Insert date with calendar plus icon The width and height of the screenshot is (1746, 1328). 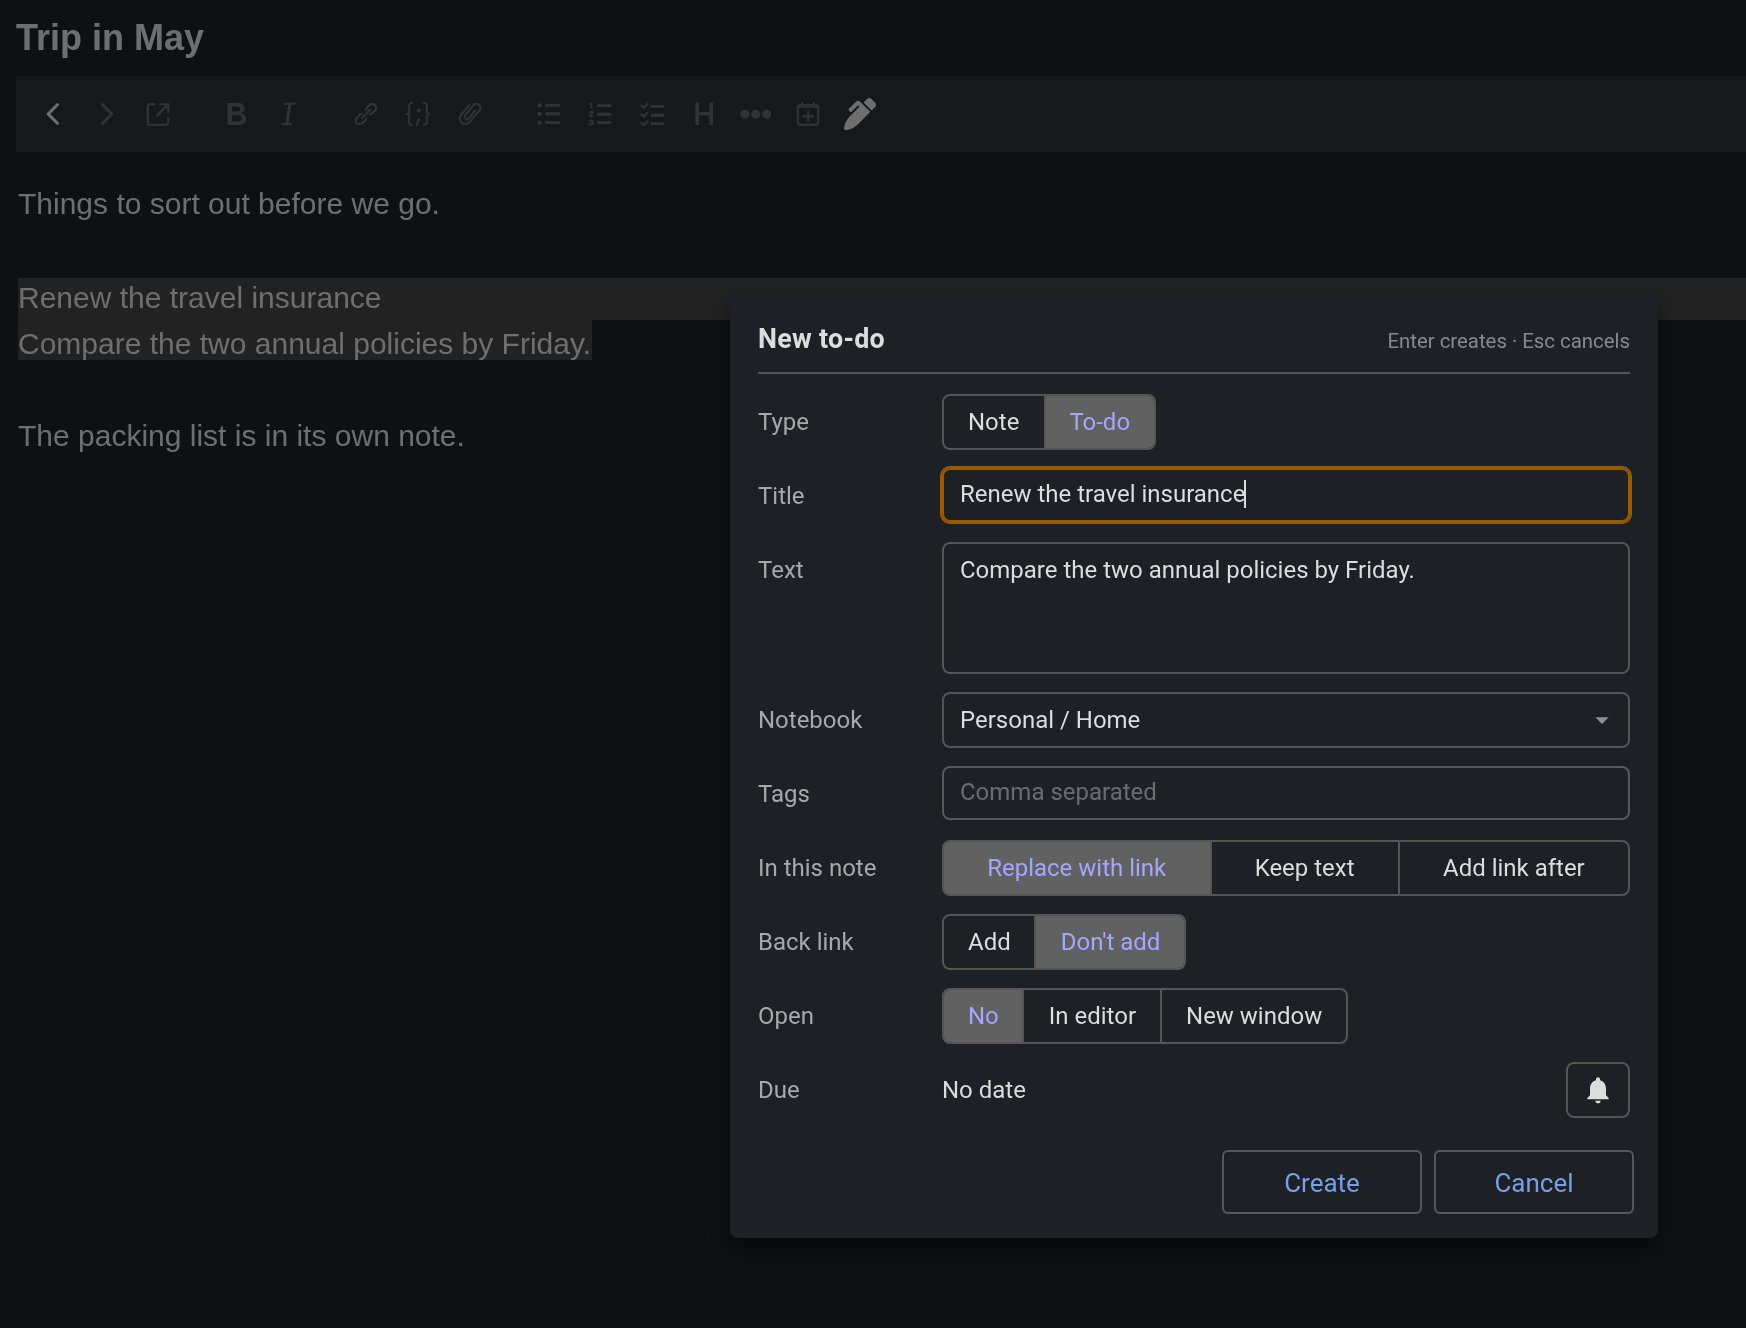[808, 114]
